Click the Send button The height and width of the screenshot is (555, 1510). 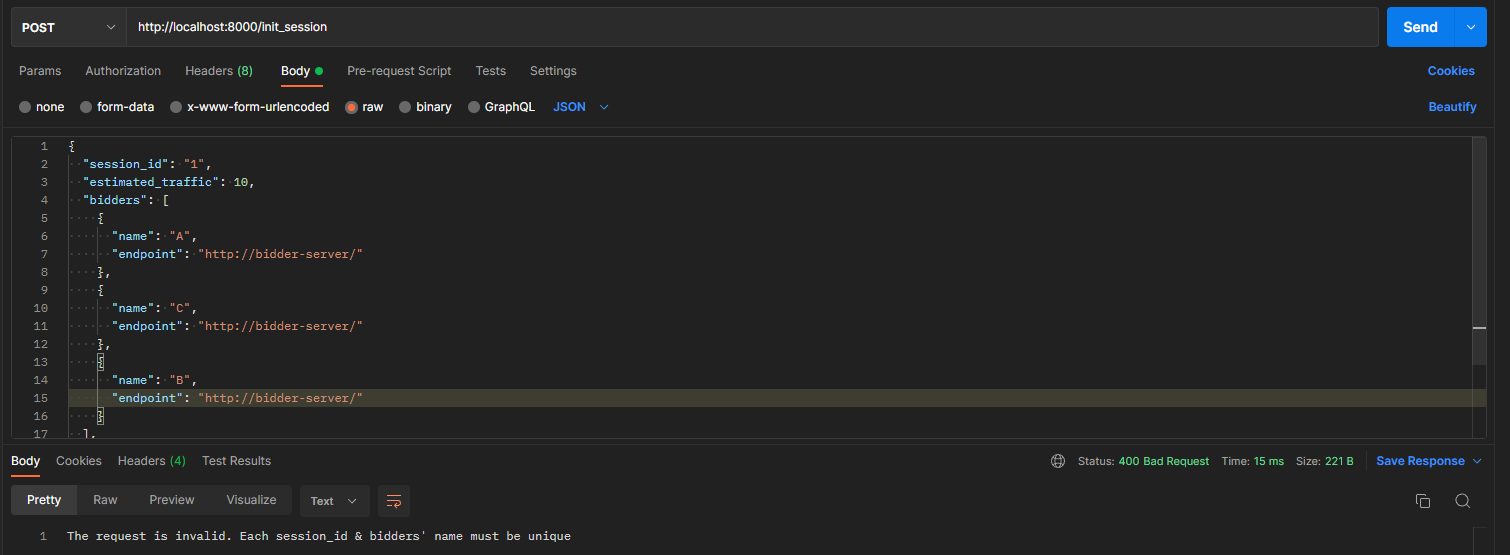pos(1420,27)
